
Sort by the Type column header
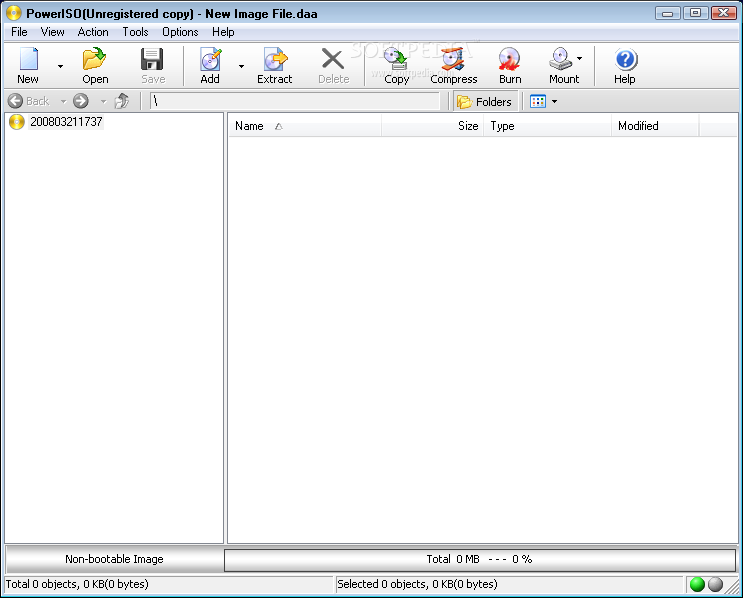[547, 126]
